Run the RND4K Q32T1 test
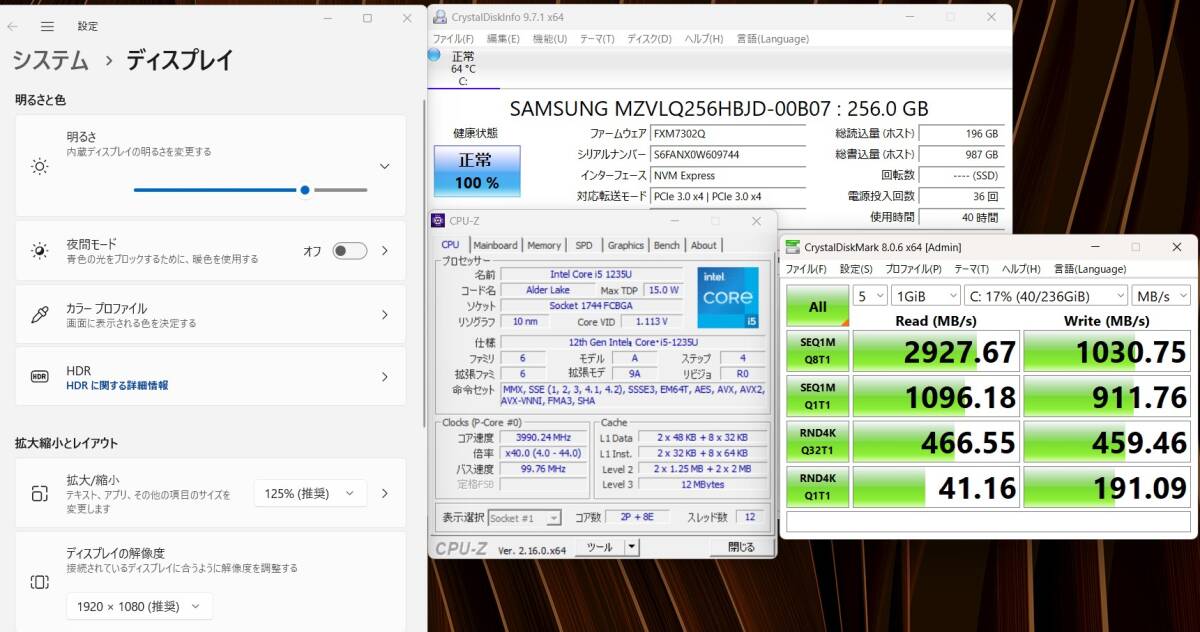 tap(817, 442)
